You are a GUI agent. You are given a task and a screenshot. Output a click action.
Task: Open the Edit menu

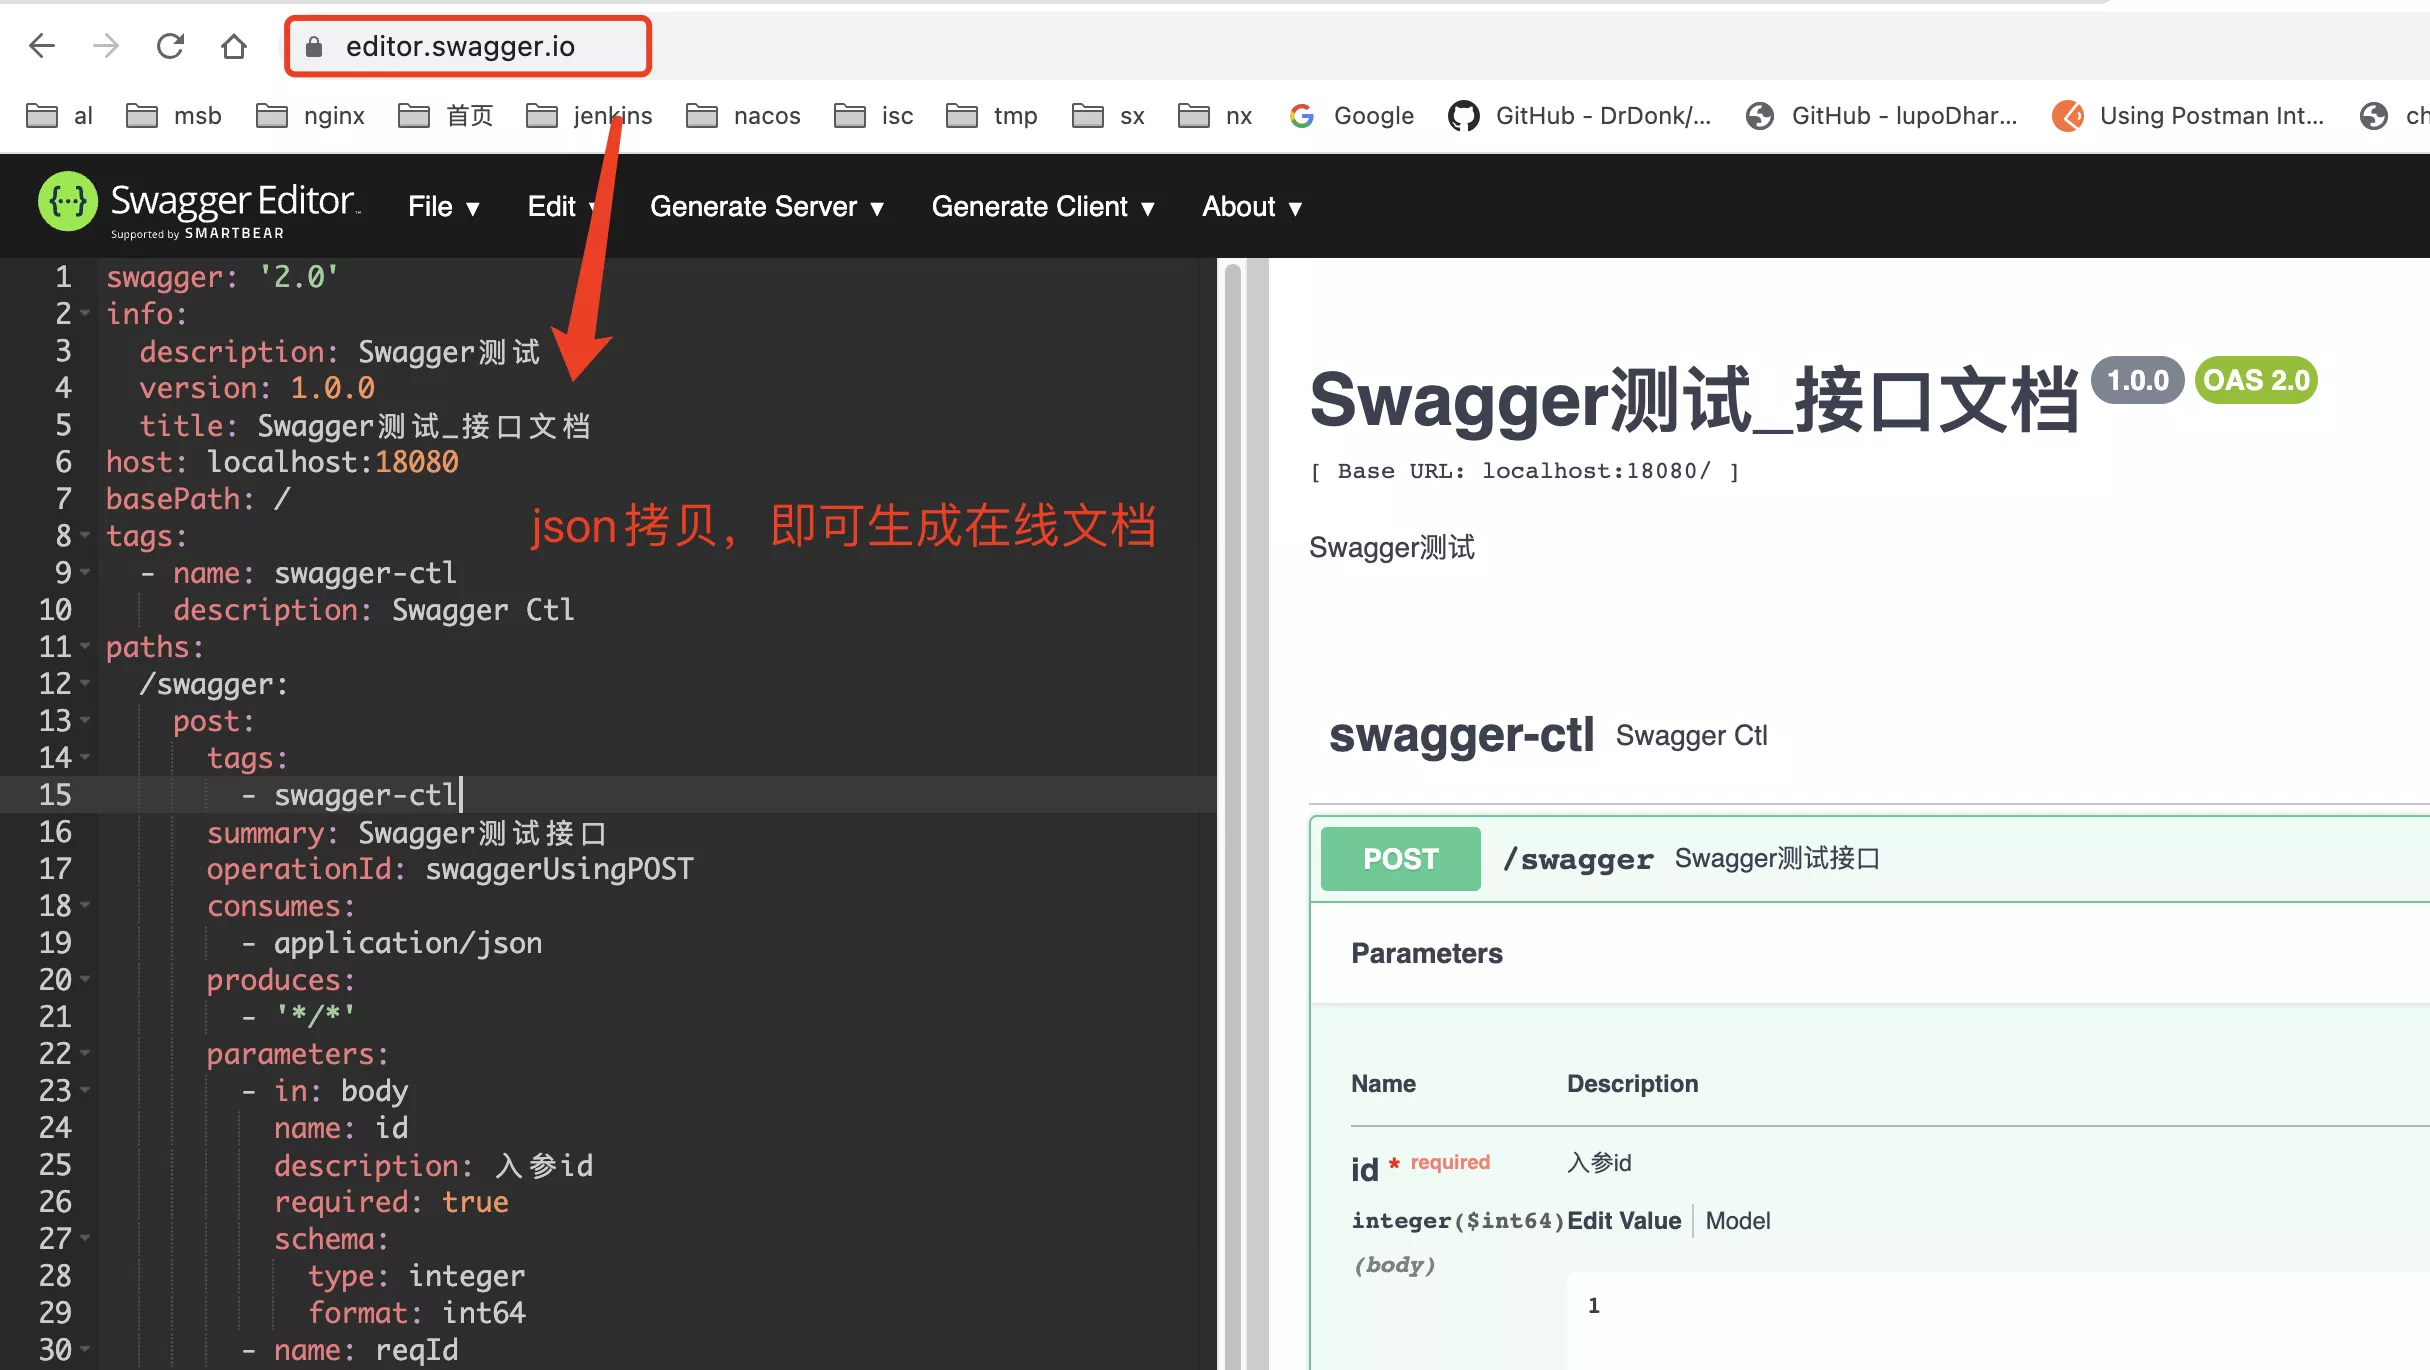point(562,207)
